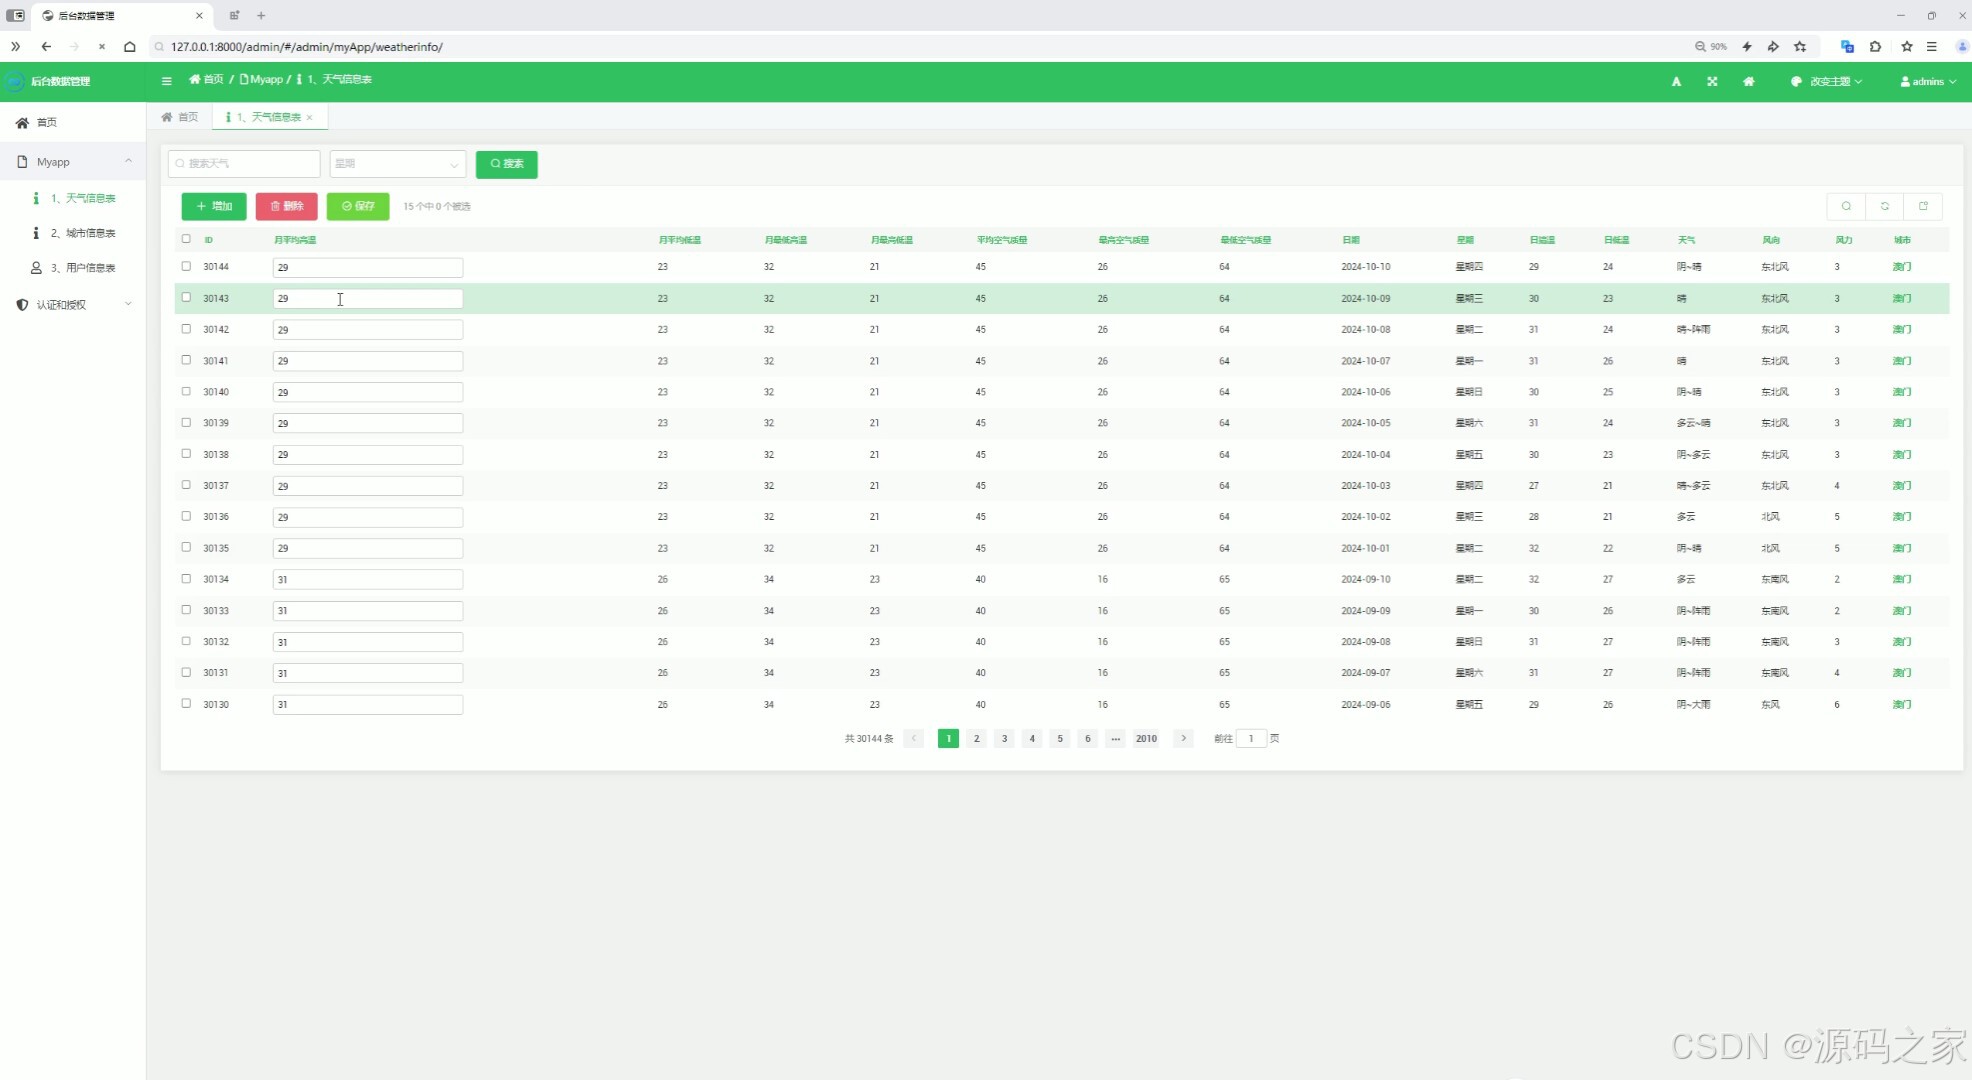Viewport: 1972px width, 1080px height.
Task: Click the 搜索天气 search input field
Action: point(245,164)
